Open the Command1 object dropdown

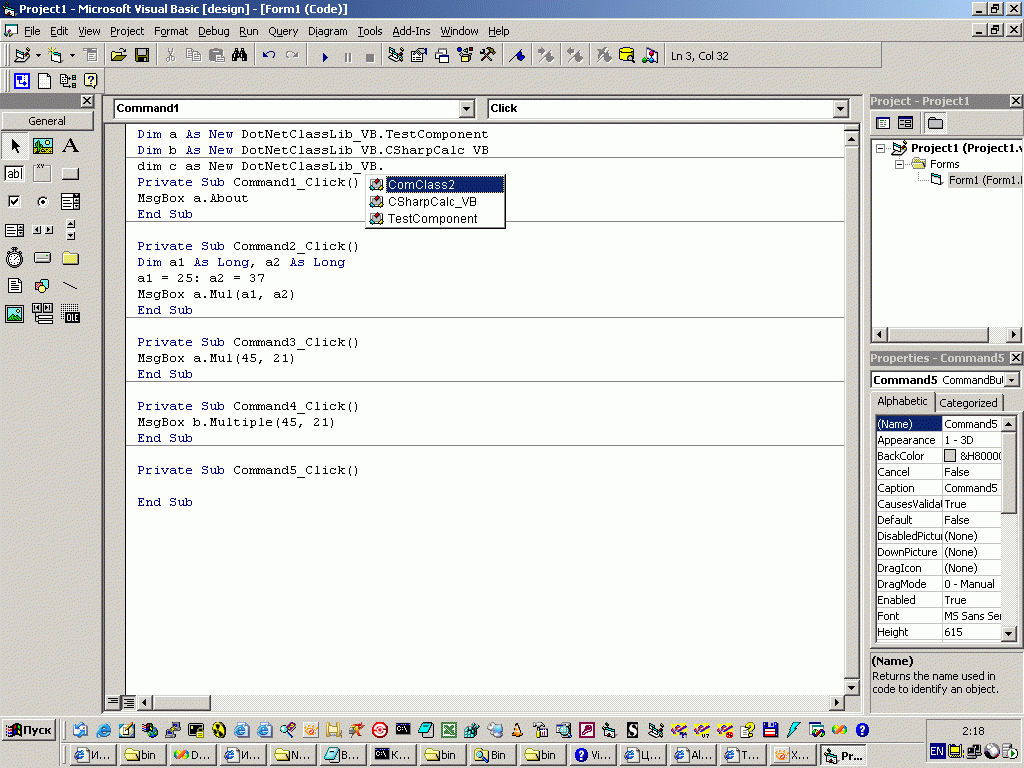point(466,109)
